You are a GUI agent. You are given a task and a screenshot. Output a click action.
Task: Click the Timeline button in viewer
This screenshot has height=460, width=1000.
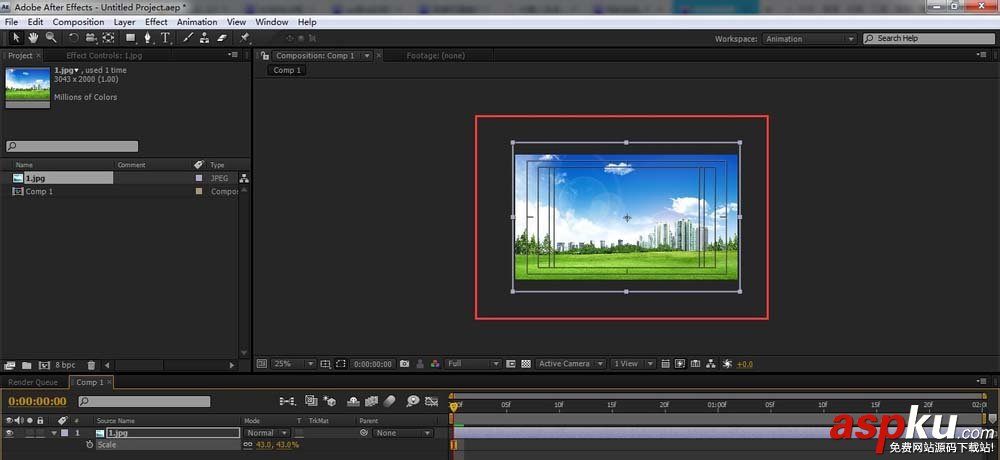pyautogui.click(x=696, y=364)
